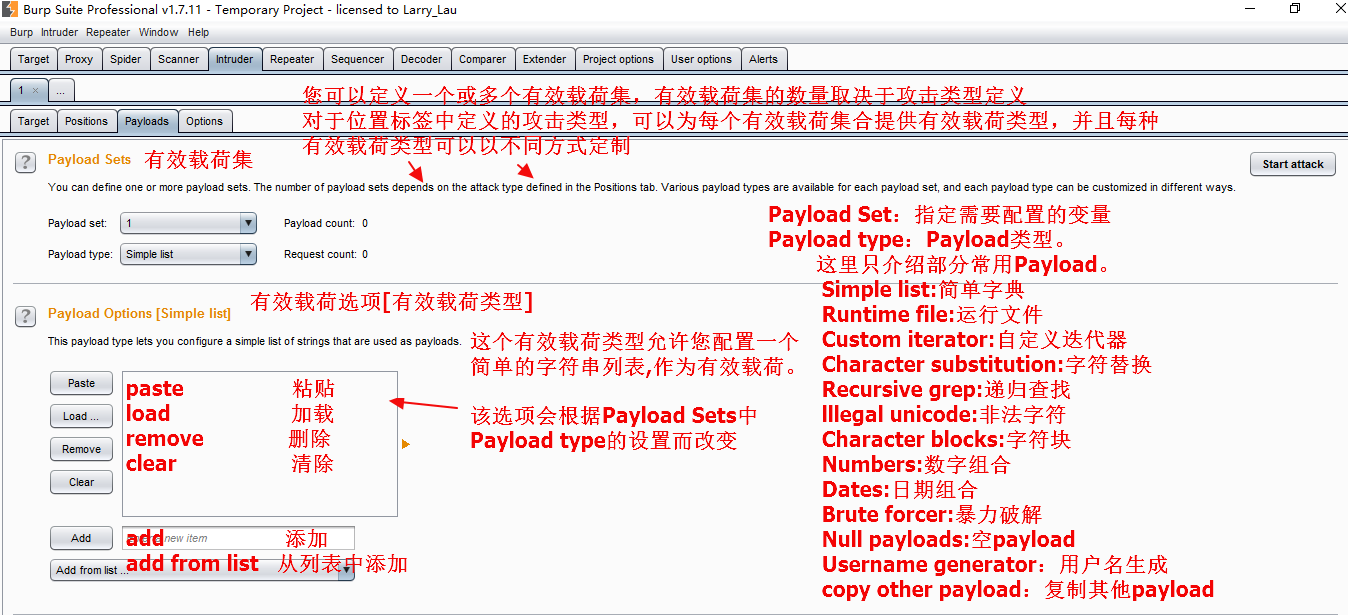
Task: Switch to the Proxy tab
Action: [79, 59]
